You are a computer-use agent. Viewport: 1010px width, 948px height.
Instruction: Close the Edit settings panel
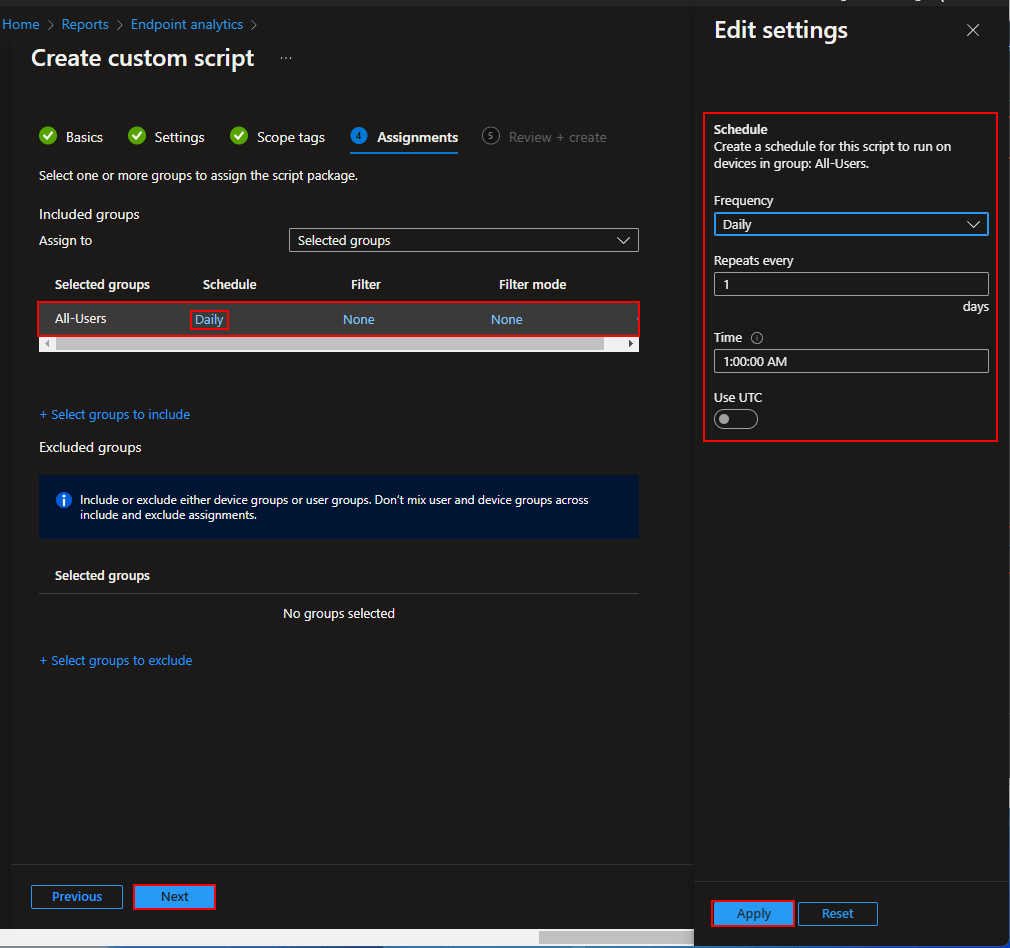point(972,31)
